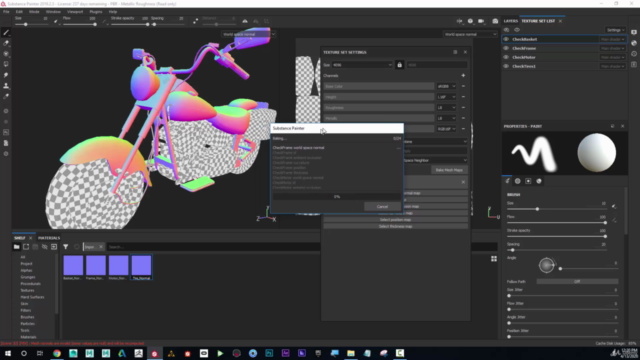640x360 pixels.
Task: Open right viewport World space normal dropdown
Action: 470,34
